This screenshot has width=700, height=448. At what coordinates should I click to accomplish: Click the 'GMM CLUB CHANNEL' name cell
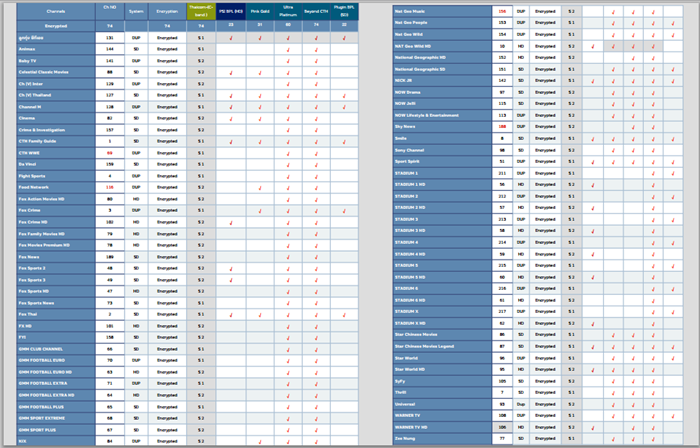click(56, 349)
